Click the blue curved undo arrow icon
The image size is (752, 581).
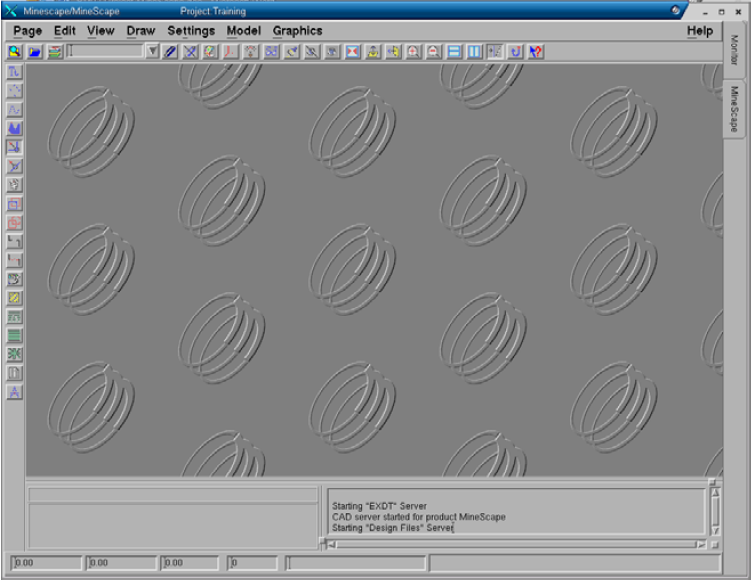pyautogui.click(x=516, y=51)
